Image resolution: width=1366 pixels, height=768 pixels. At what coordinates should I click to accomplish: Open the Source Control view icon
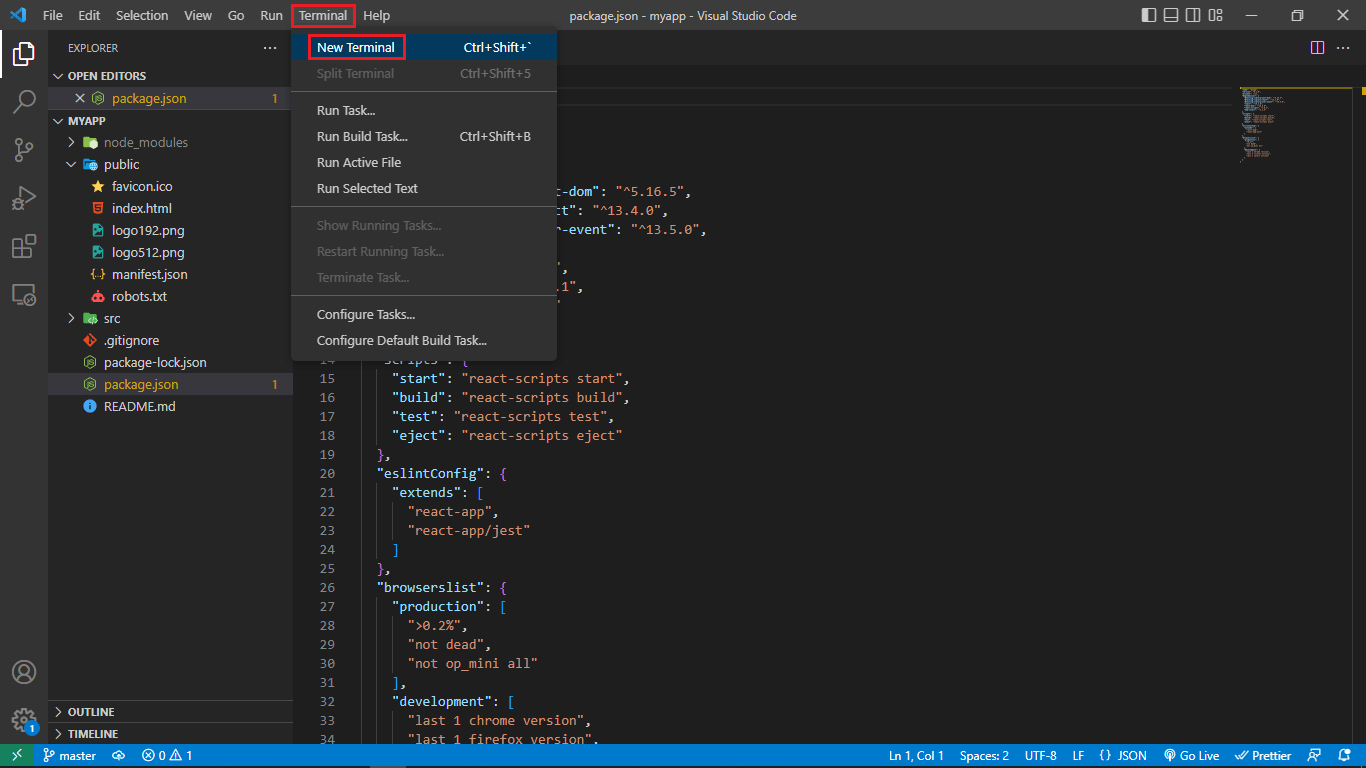tap(24, 150)
